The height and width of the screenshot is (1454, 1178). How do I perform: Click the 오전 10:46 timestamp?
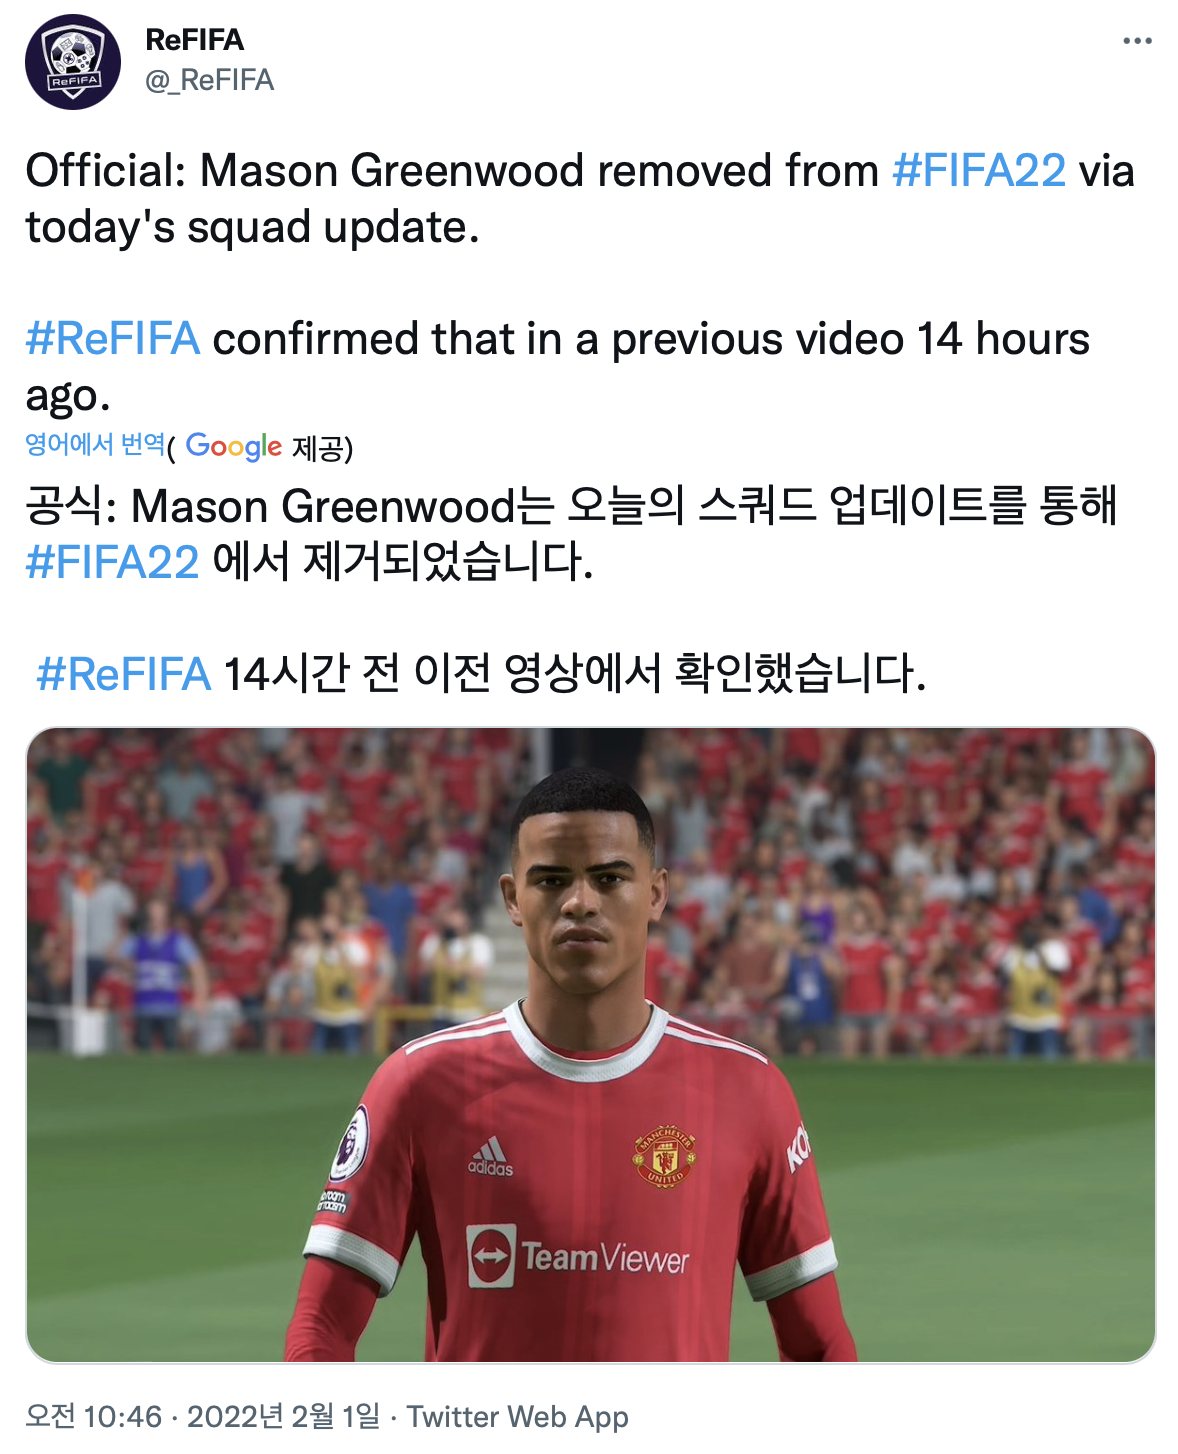pyautogui.click(x=94, y=1416)
